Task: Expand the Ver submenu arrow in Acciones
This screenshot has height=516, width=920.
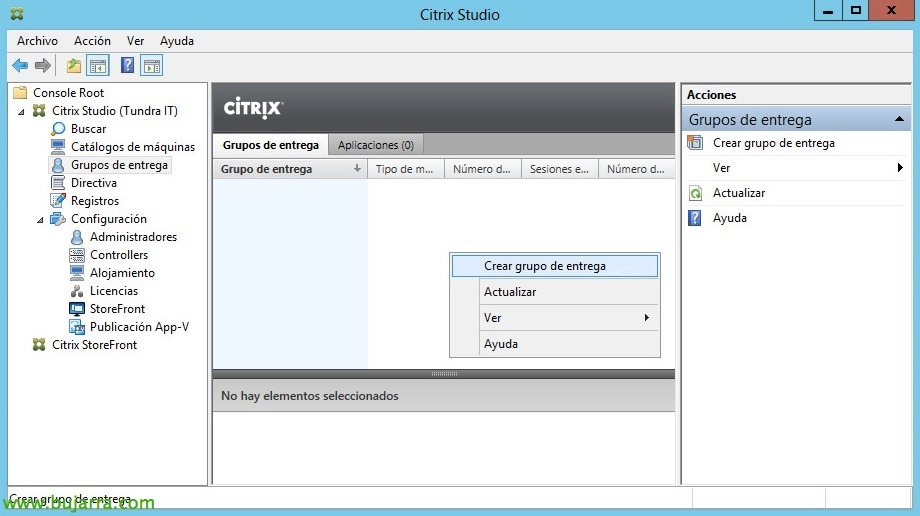Action: tap(900, 168)
